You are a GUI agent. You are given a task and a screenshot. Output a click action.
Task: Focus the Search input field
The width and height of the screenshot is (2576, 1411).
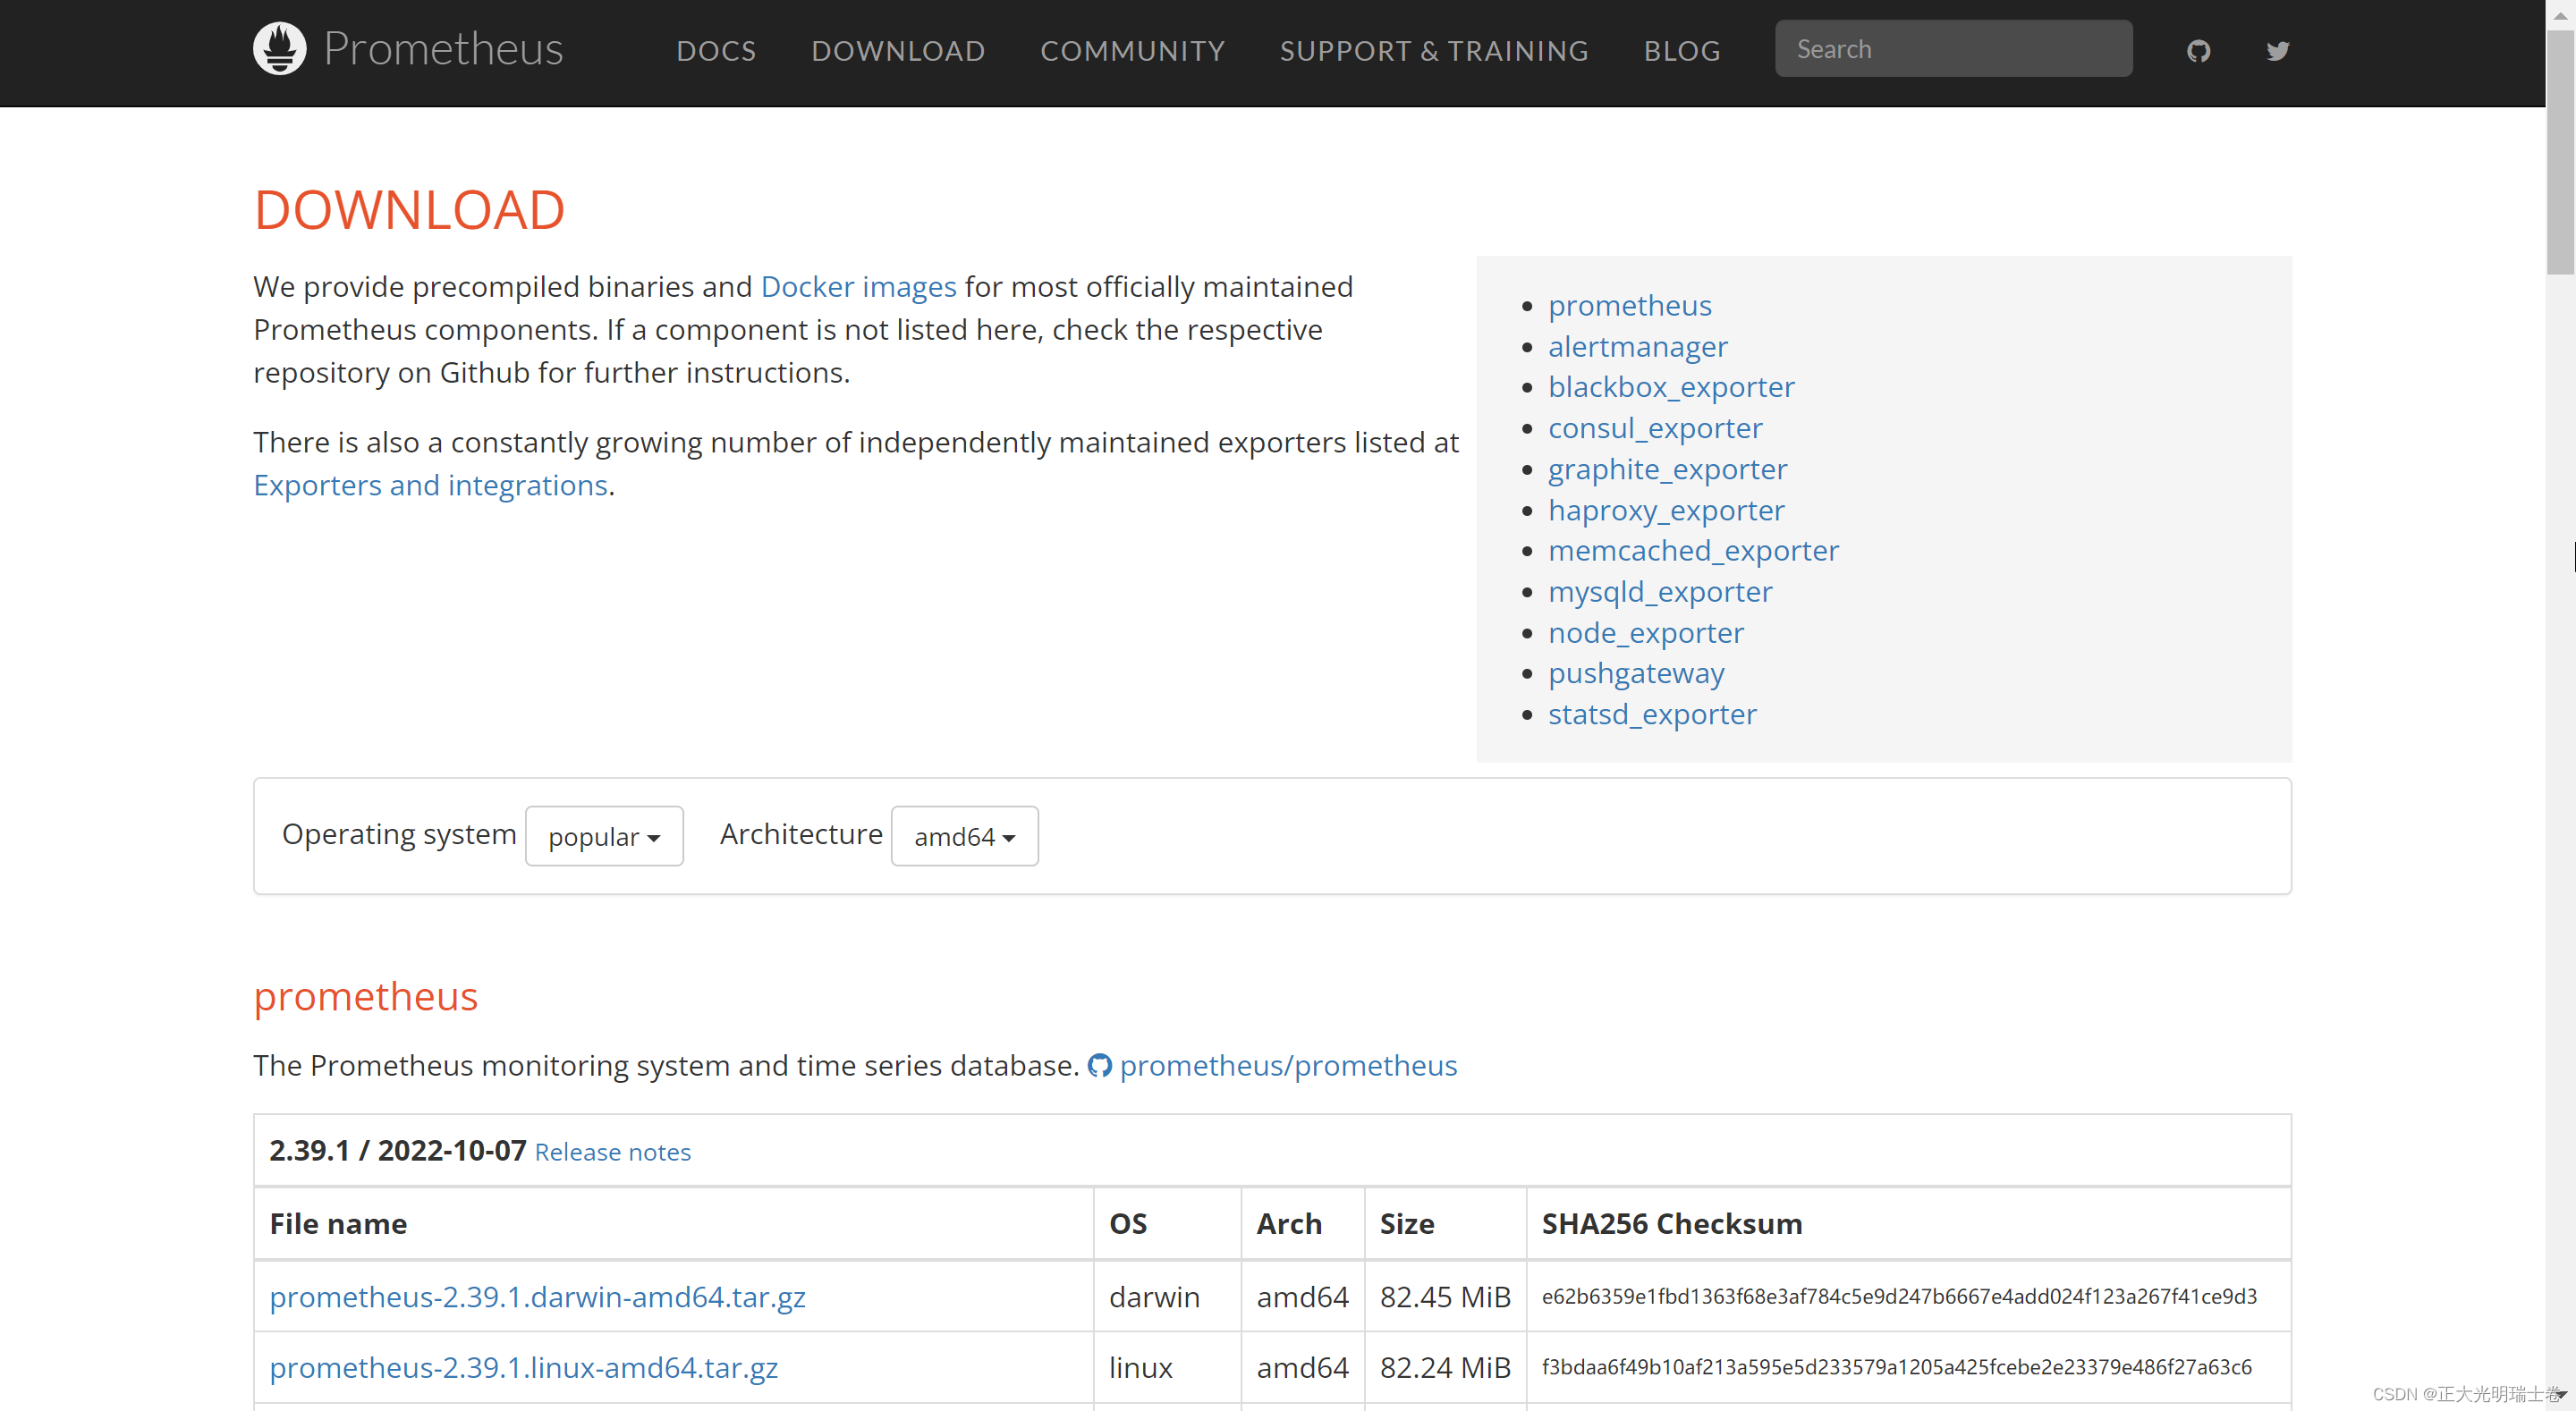tap(1953, 49)
